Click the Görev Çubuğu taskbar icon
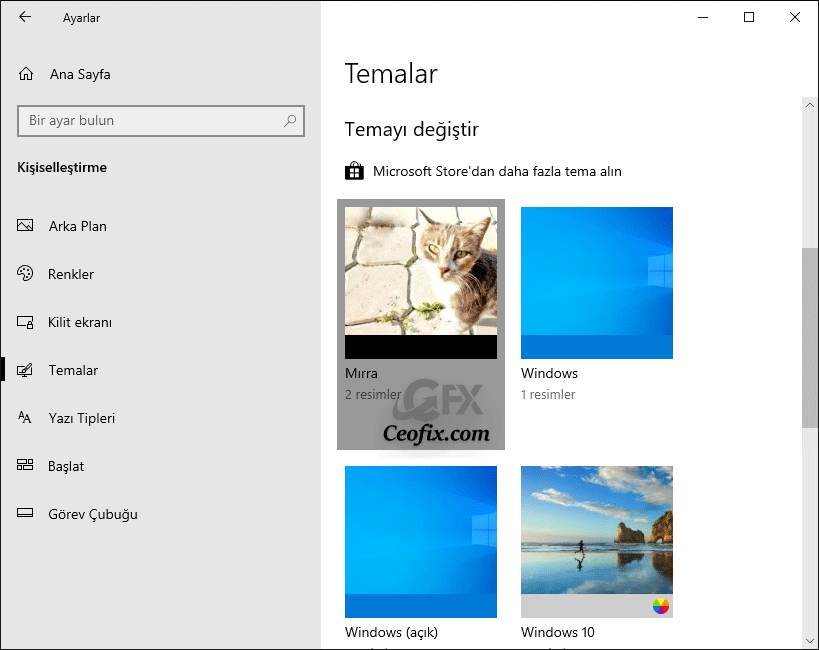Image resolution: width=819 pixels, height=650 pixels. (25, 513)
